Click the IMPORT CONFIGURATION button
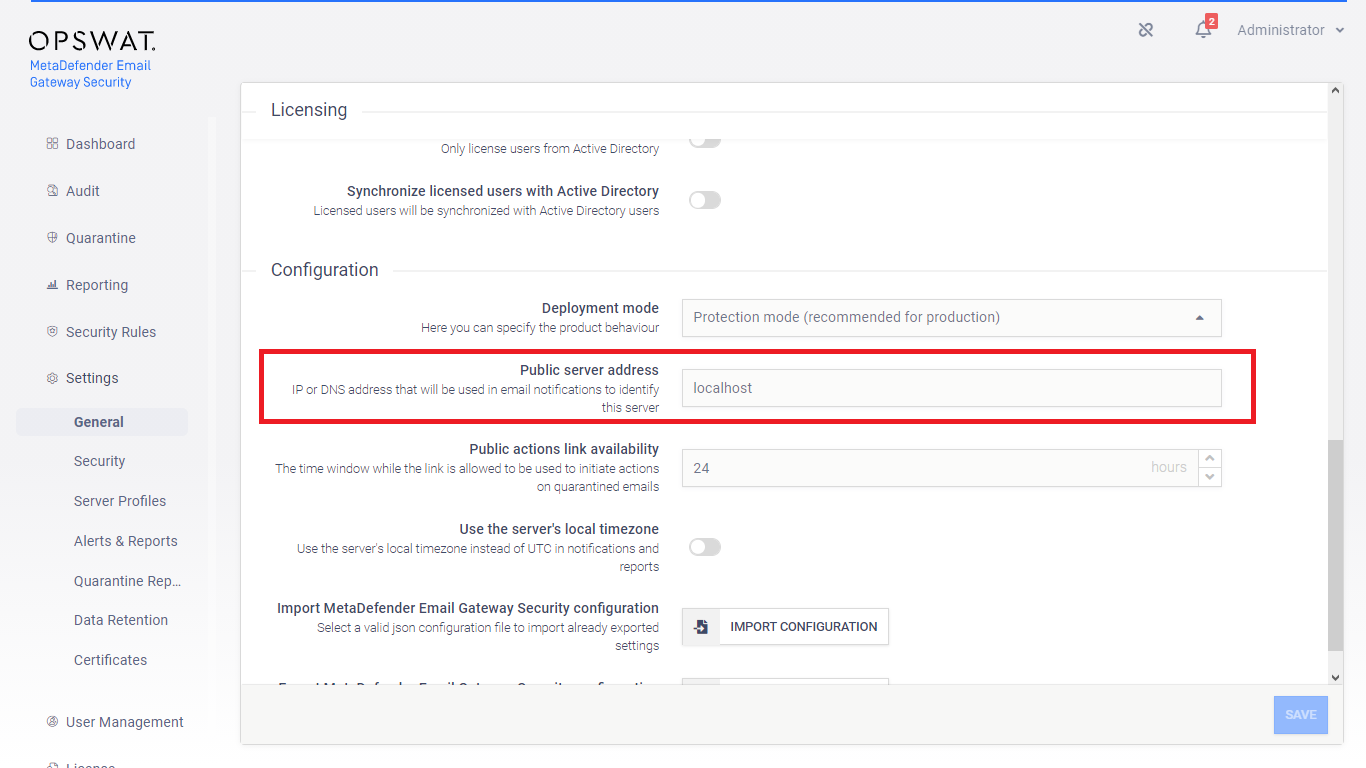The height and width of the screenshot is (768, 1366). (785, 627)
